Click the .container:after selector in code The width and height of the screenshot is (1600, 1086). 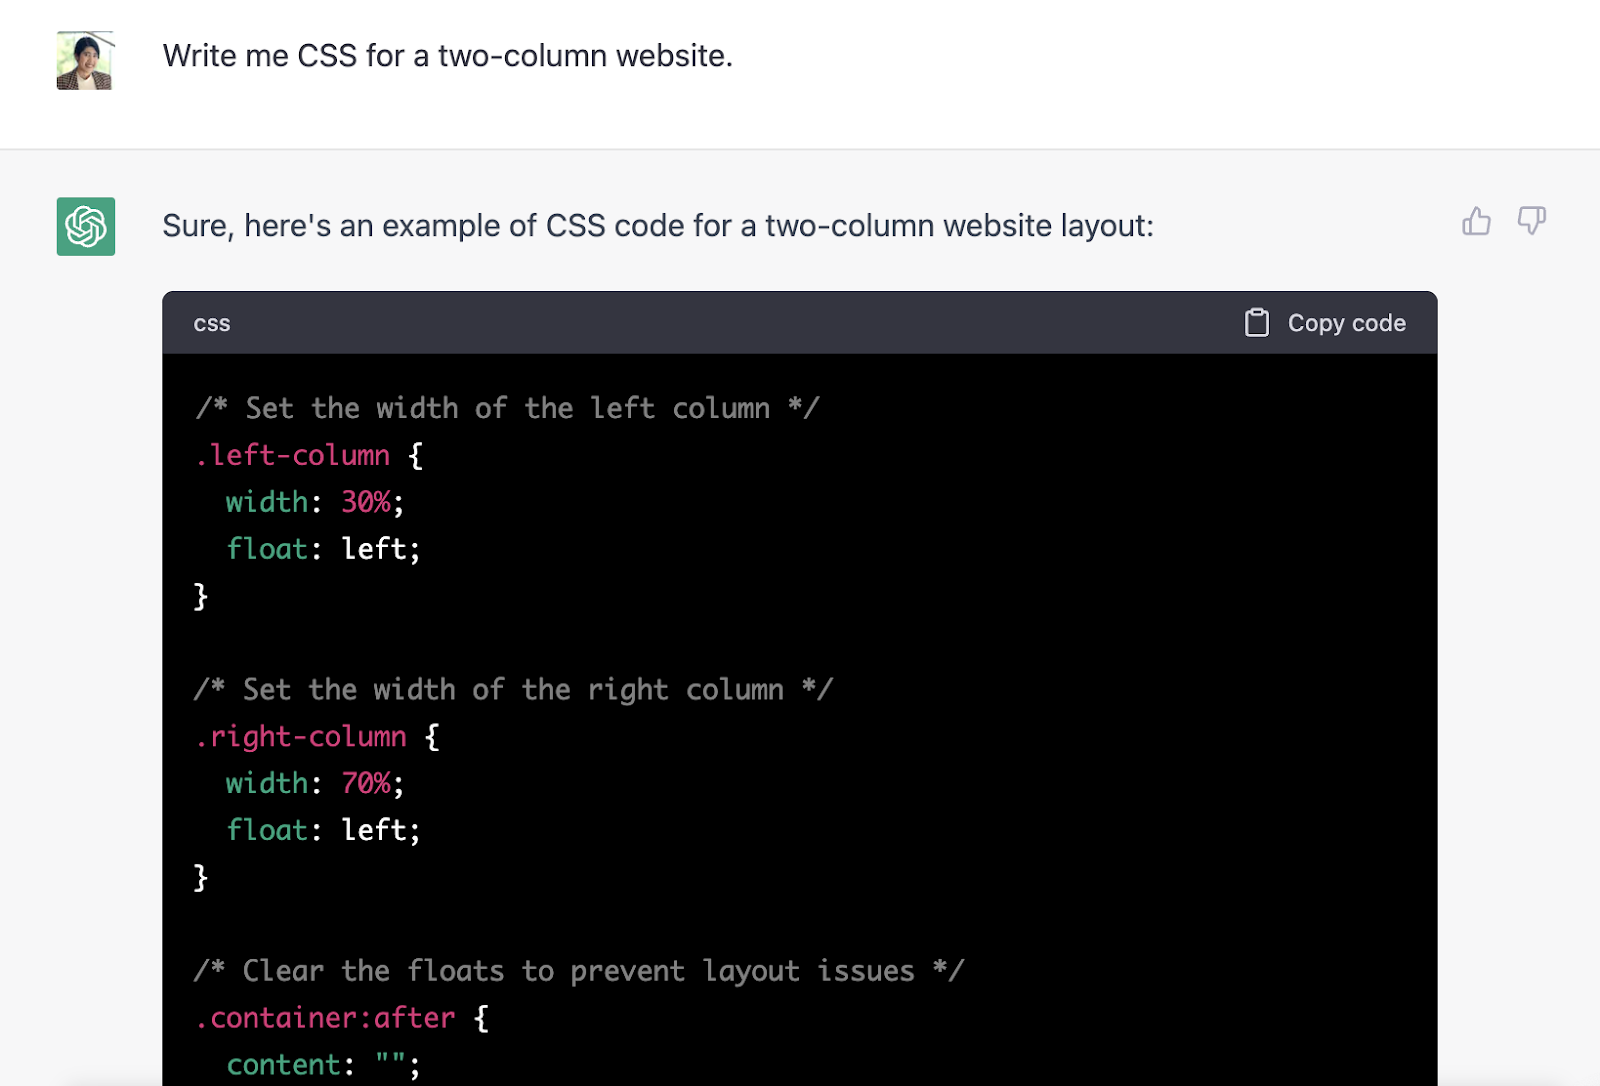point(325,1018)
